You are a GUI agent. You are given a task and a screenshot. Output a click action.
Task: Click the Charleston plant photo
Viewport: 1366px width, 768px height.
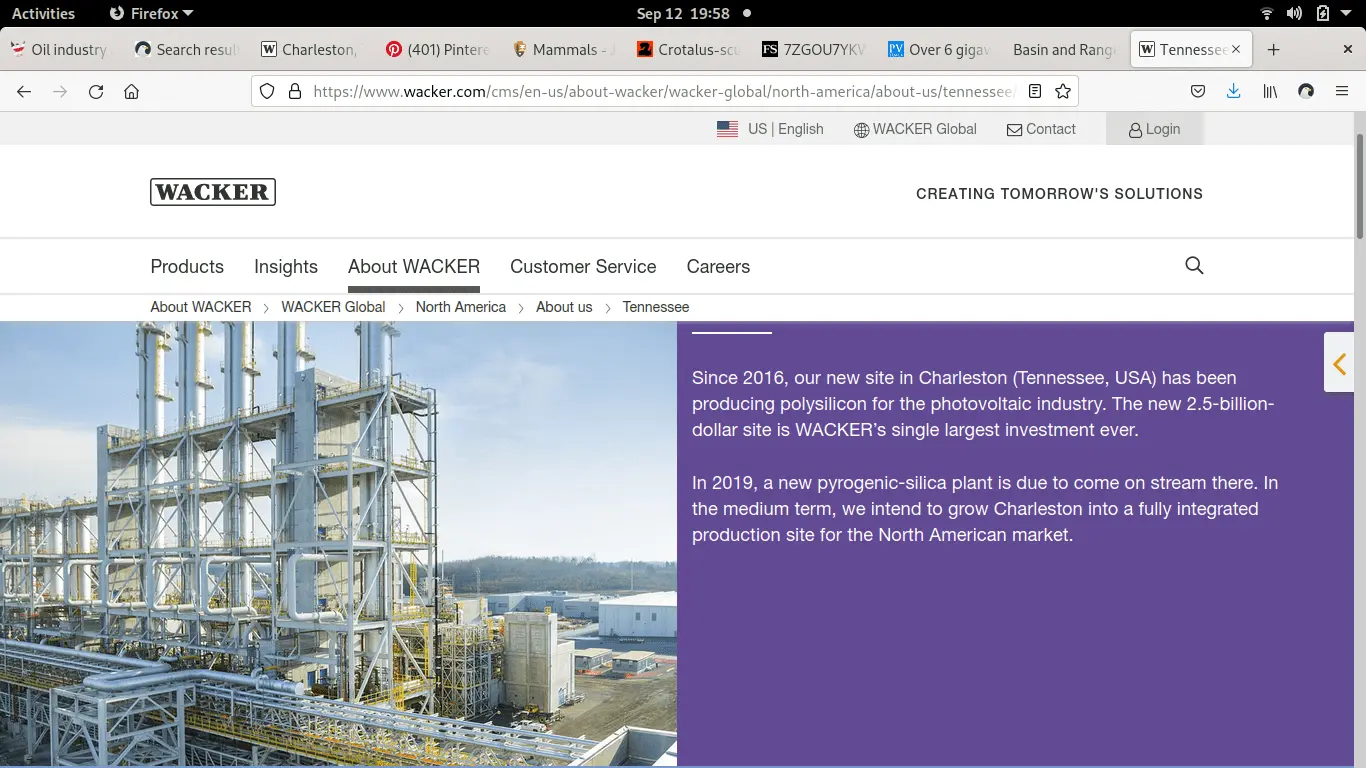point(338,545)
